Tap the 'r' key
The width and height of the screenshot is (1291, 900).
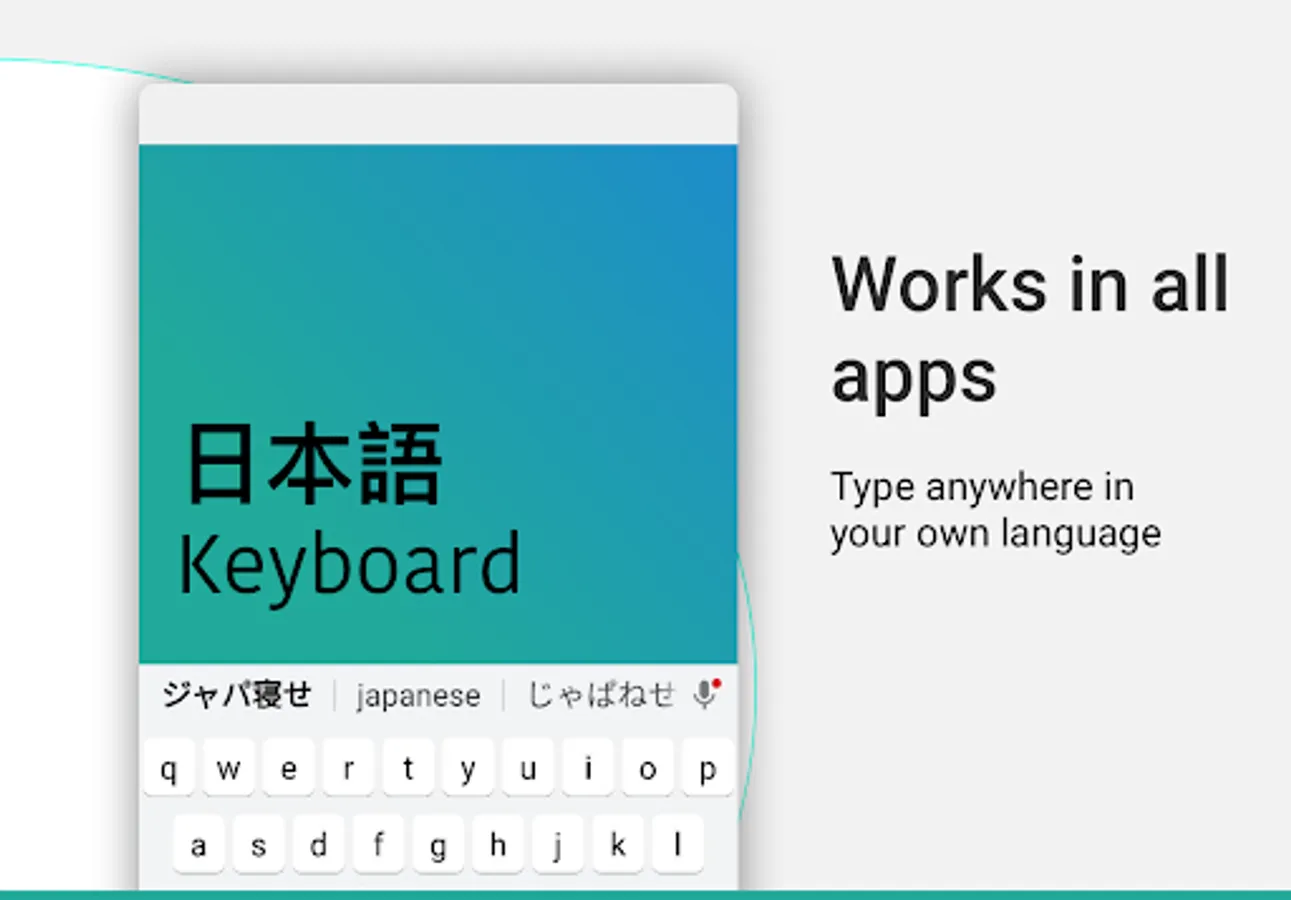tap(349, 768)
